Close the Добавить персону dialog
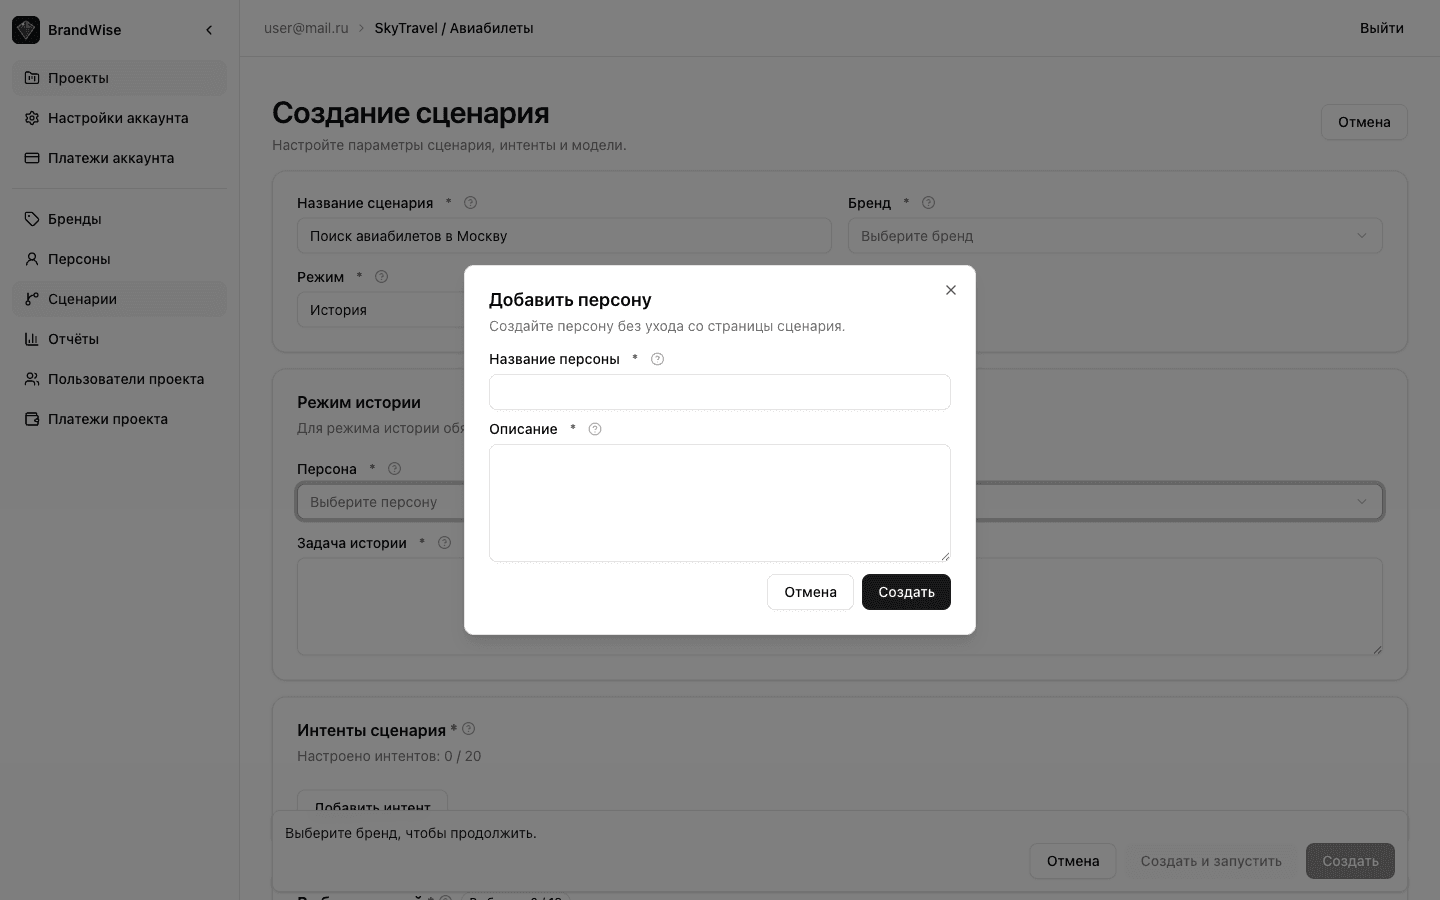The width and height of the screenshot is (1440, 900). pos(951,290)
